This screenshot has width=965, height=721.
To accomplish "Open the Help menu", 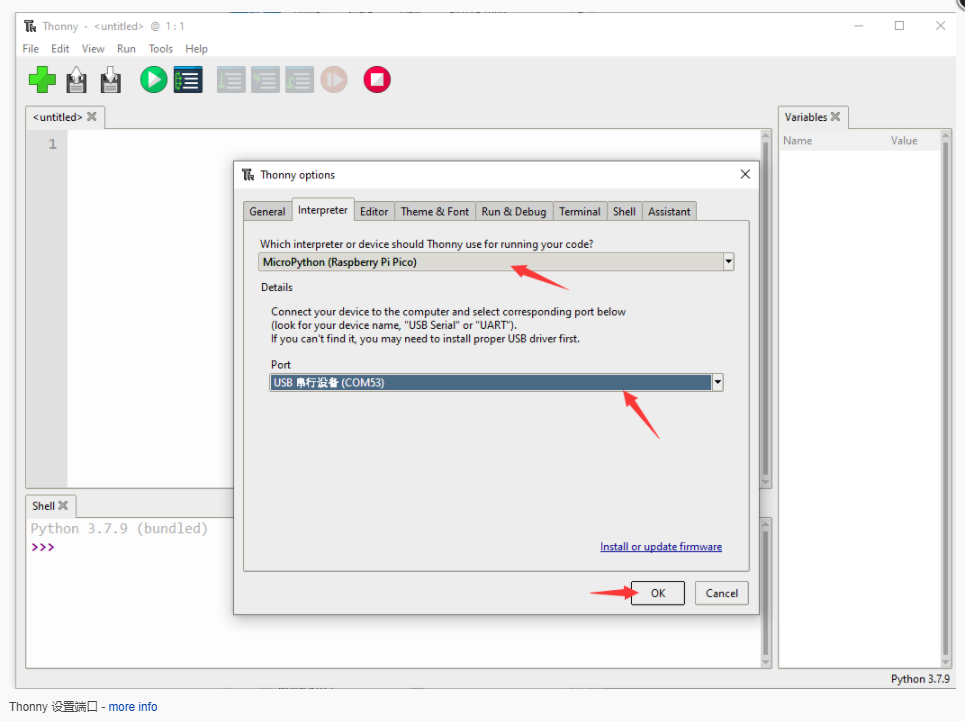I will tap(196, 49).
